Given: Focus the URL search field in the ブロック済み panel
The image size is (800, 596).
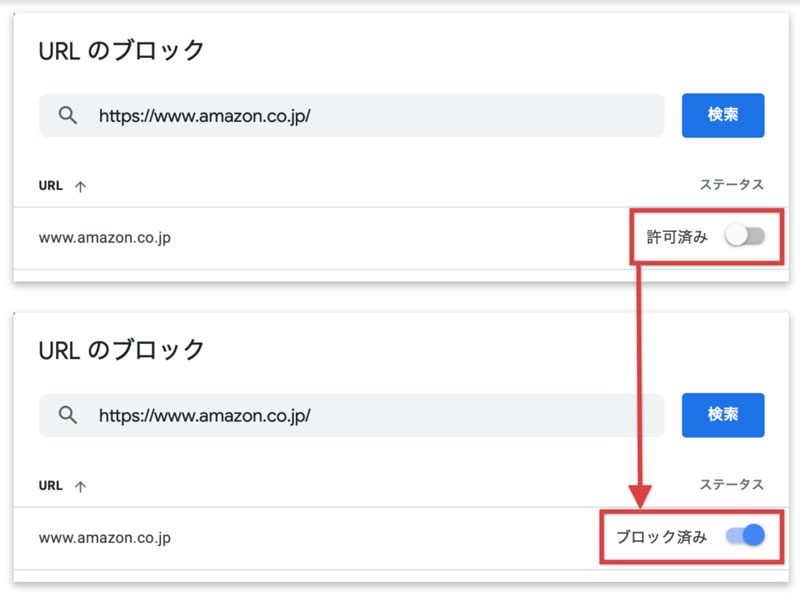Looking at the screenshot, I should pyautogui.click(x=352, y=415).
